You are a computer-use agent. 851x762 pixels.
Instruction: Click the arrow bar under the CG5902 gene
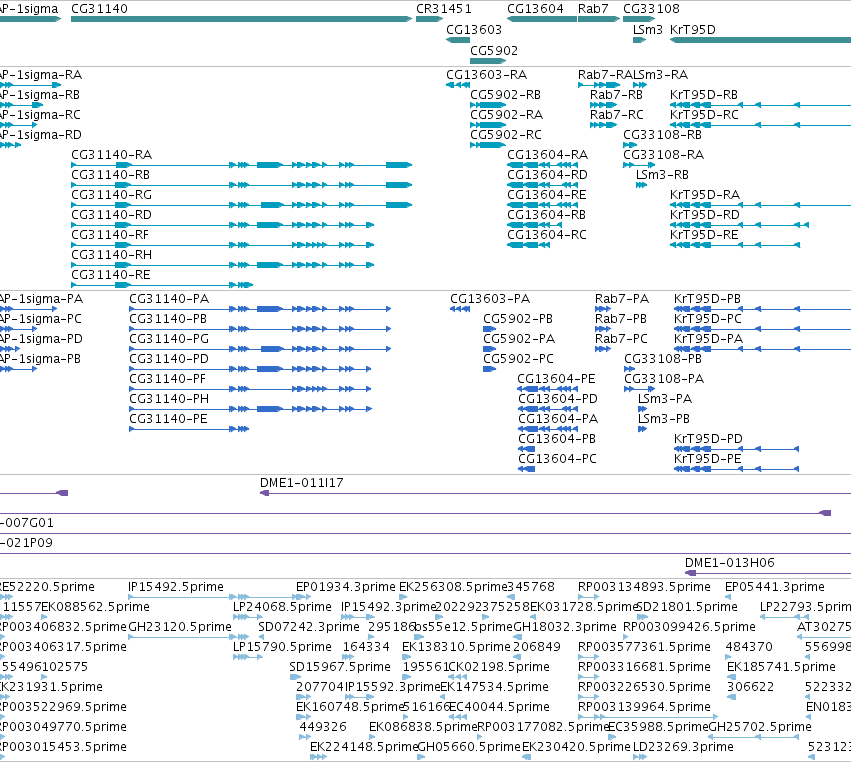[488, 61]
